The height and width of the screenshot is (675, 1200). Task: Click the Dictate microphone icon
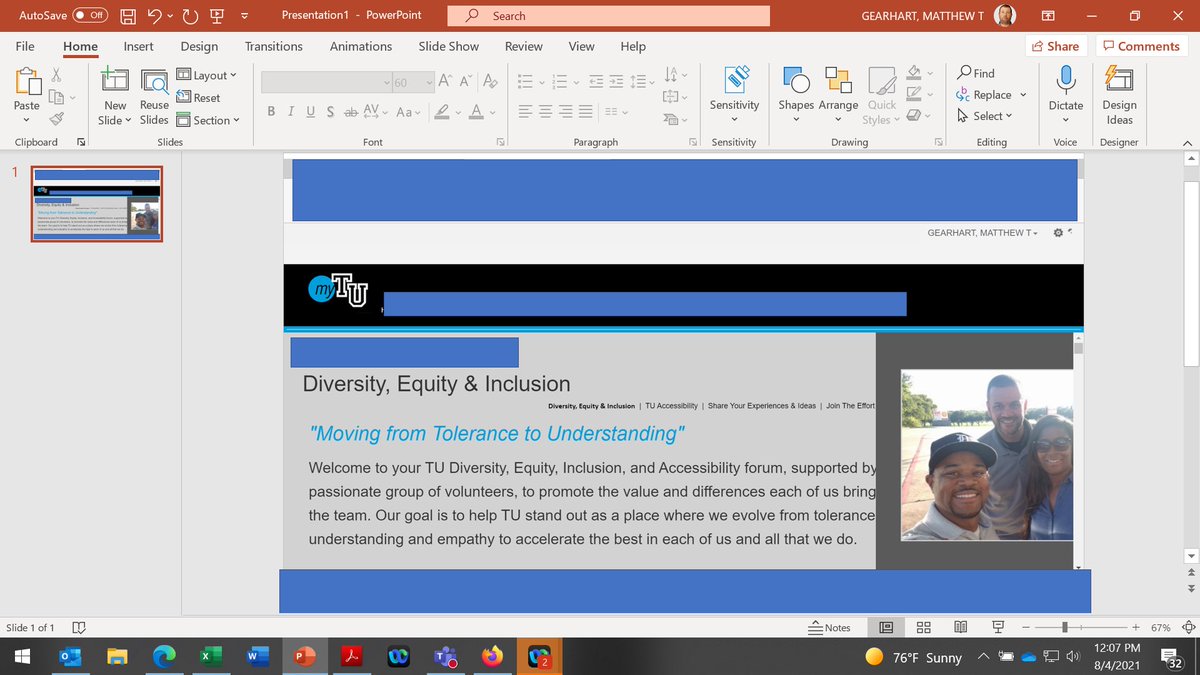(x=1066, y=79)
